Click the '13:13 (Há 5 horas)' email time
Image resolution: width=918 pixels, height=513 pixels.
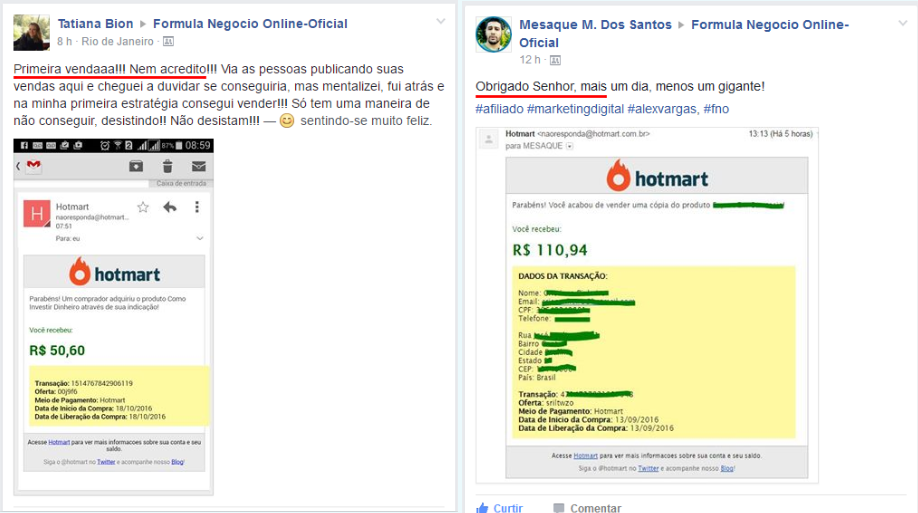point(780,134)
